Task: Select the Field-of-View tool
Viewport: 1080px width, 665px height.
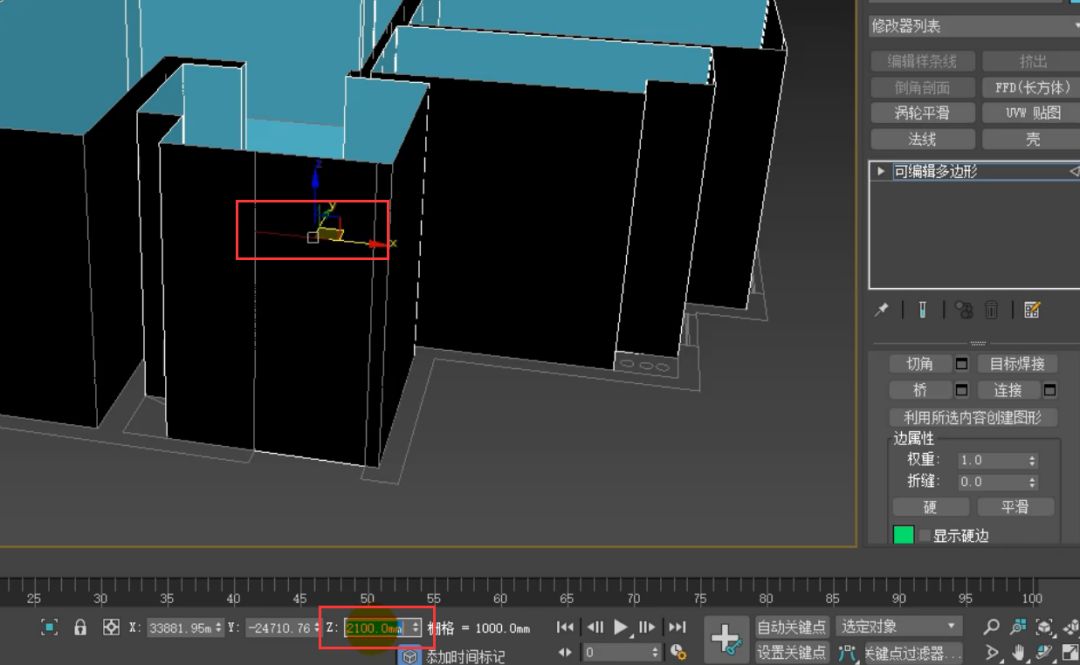Action: click(x=991, y=652)
